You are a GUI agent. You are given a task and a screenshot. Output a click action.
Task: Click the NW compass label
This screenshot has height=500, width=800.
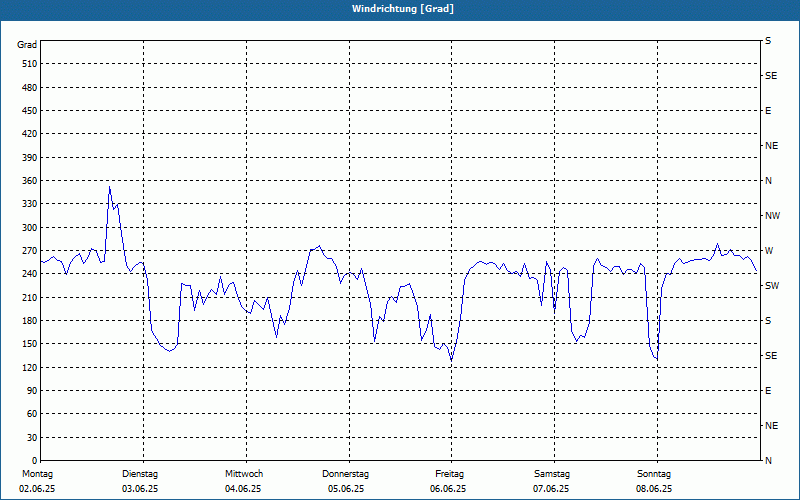[772, 216]
